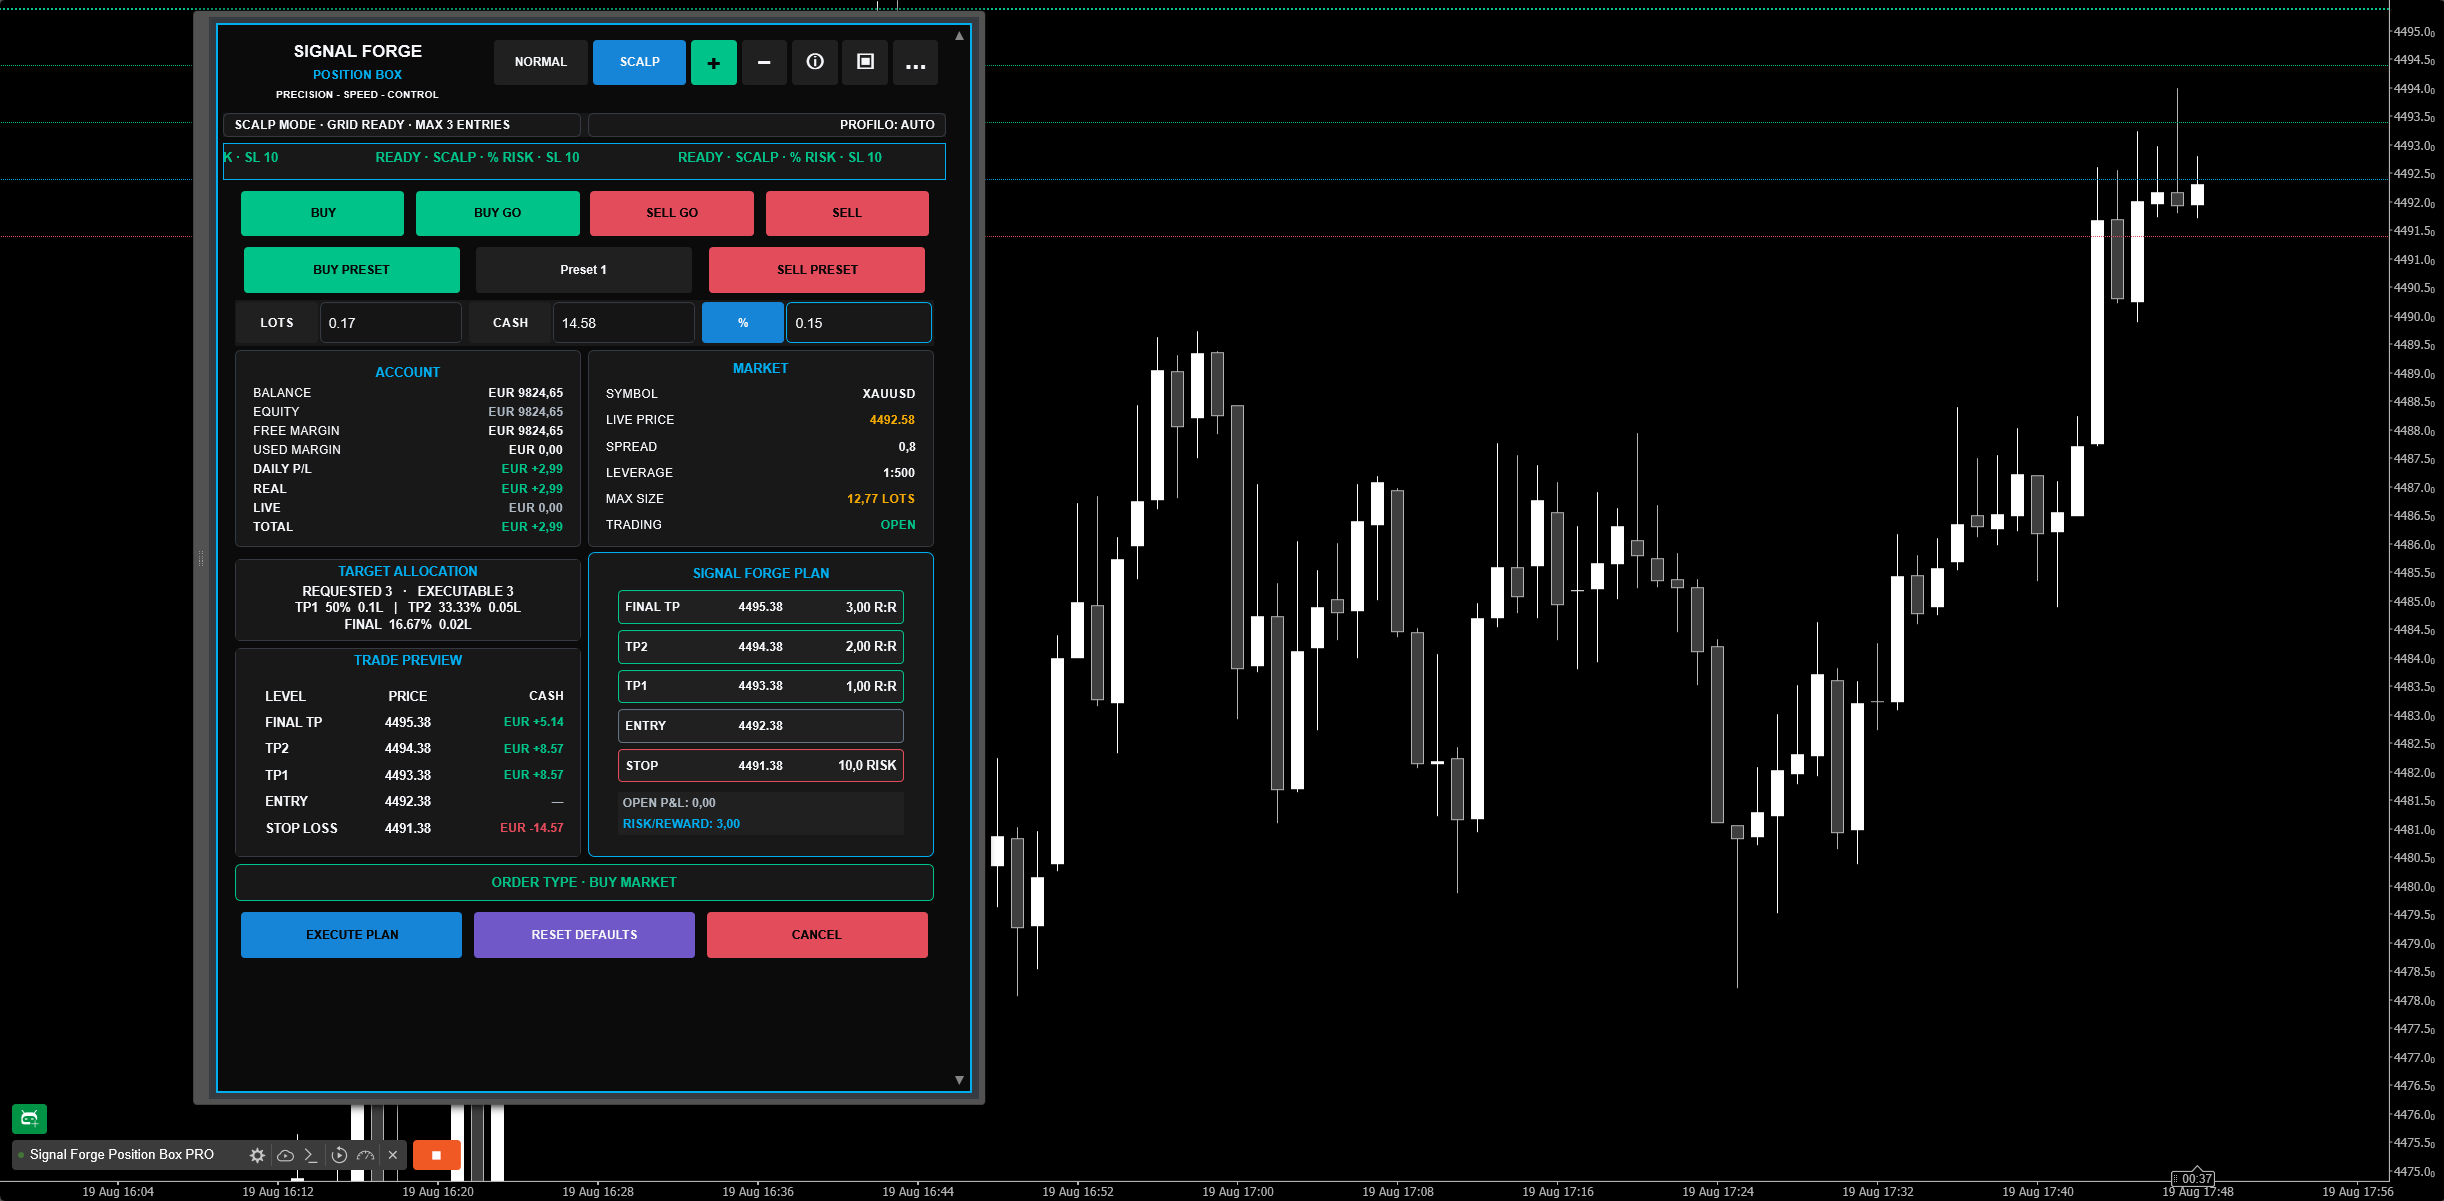Open the Preset 1 selector
Screen dimensions: 2444x1201
[583, 270]
